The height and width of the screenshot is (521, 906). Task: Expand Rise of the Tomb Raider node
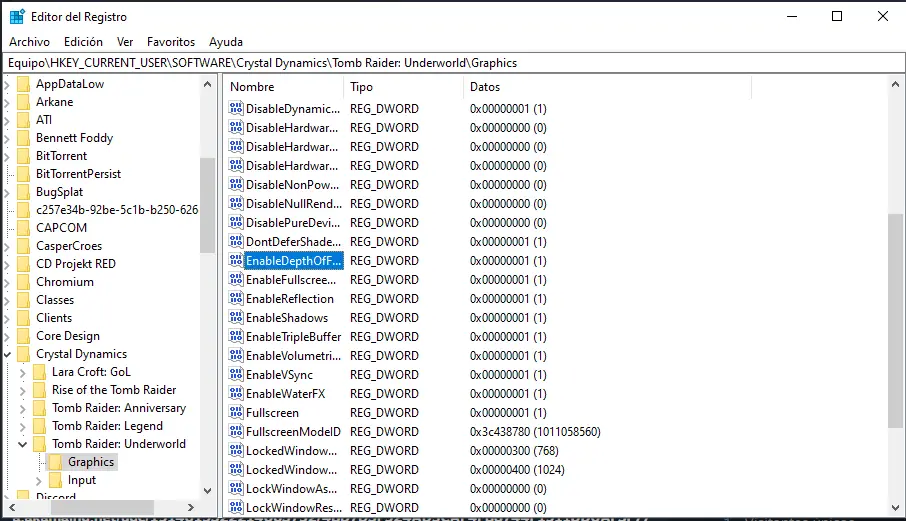(x=23, y=390)
